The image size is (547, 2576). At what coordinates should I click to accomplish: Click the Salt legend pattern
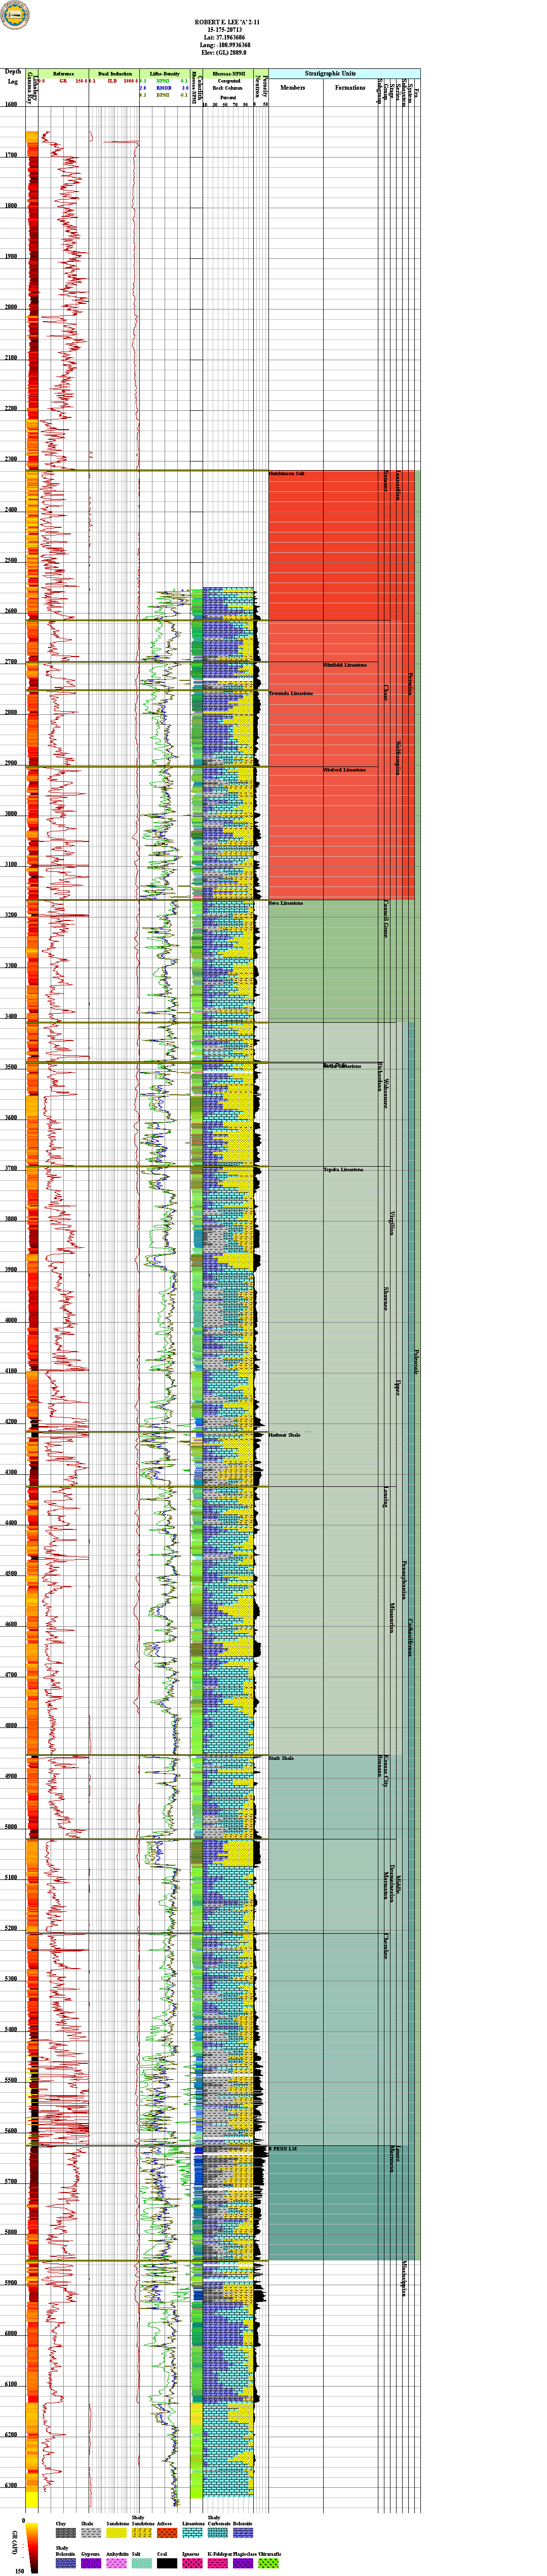point(141,2564)
